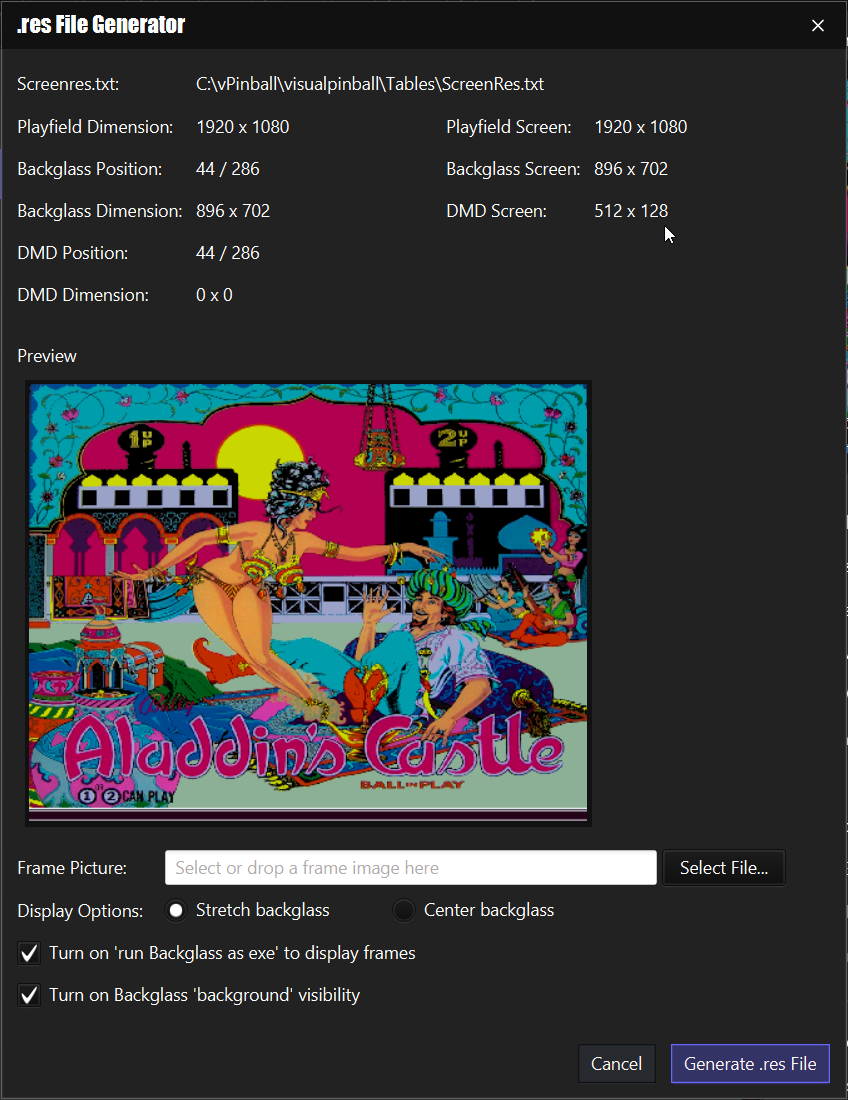Screen dimensions: 848x1100
Task: Click DMD Dimension value 0 x 0
Action: tap(214, 295)
